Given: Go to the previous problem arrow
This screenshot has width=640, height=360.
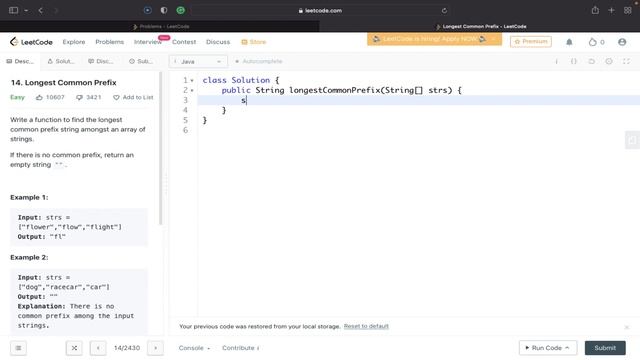Looking at the screenshot, I should click(98, 348).
